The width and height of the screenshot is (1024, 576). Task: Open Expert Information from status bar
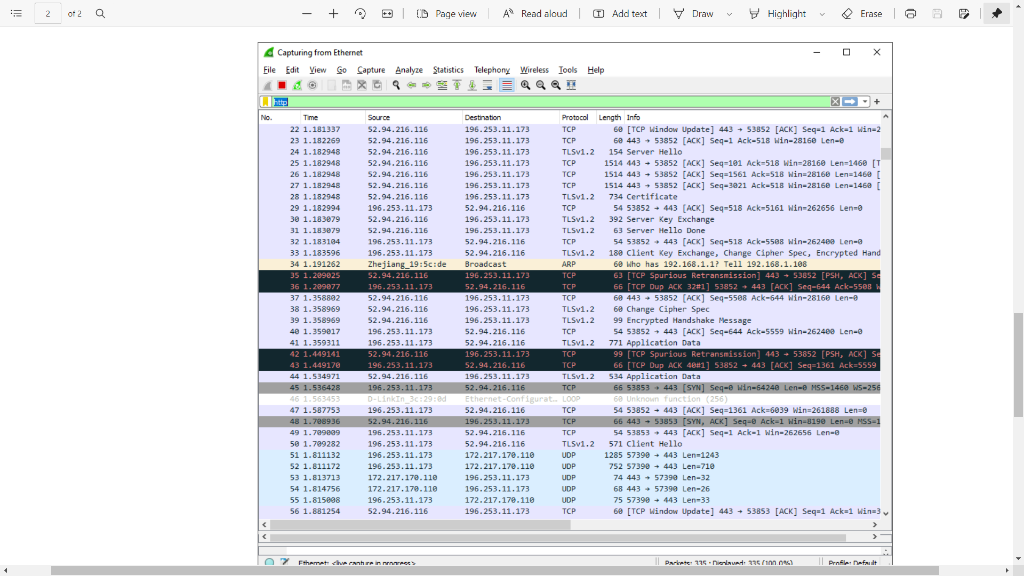coord(267,563)
